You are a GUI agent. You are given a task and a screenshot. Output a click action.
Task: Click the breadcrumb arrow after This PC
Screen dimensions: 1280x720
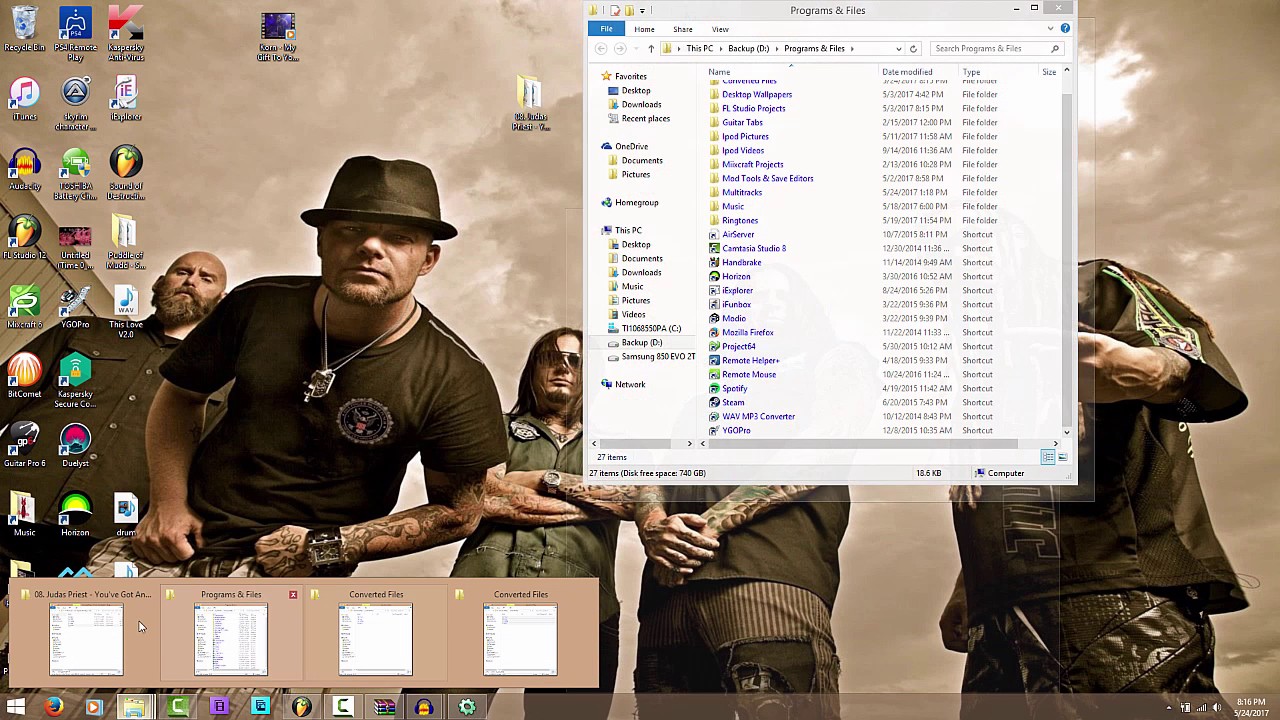pos(721,48)
